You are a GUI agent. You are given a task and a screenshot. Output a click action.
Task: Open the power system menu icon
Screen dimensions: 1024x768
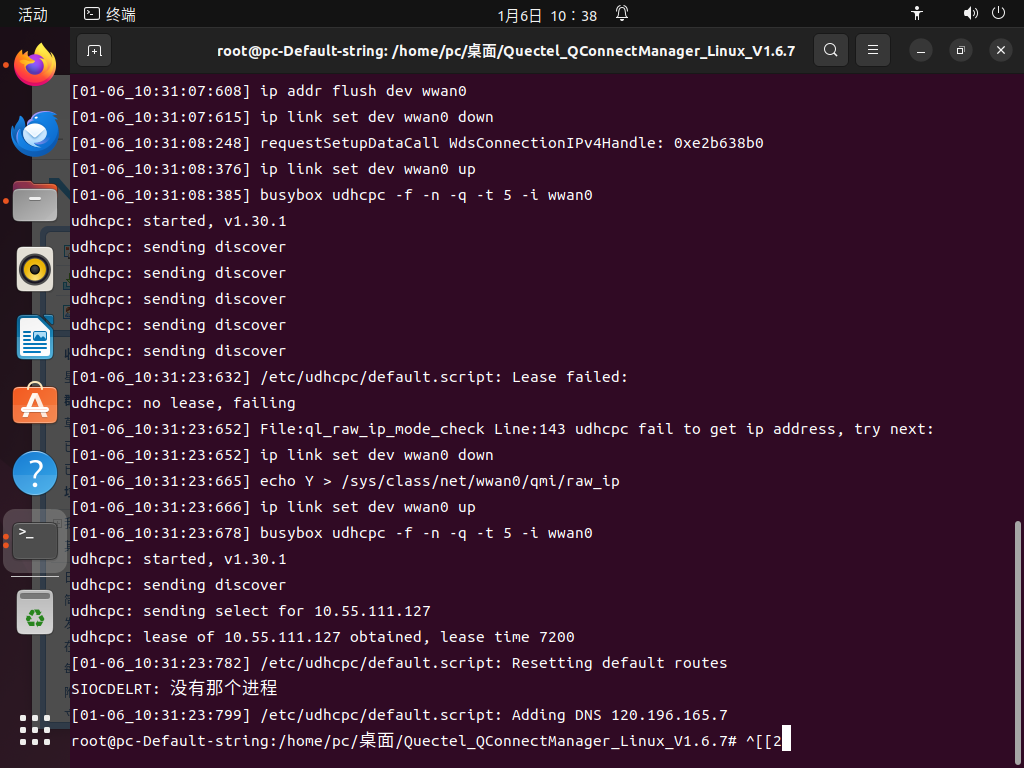999,14
